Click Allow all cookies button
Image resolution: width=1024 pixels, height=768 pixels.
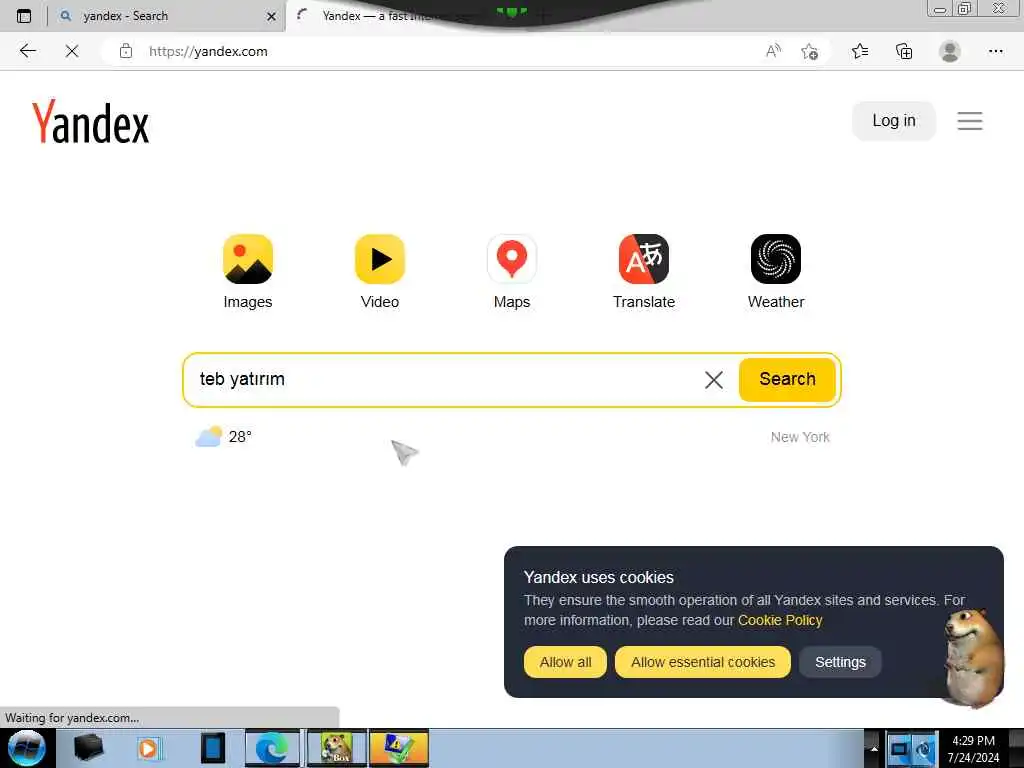565,662
